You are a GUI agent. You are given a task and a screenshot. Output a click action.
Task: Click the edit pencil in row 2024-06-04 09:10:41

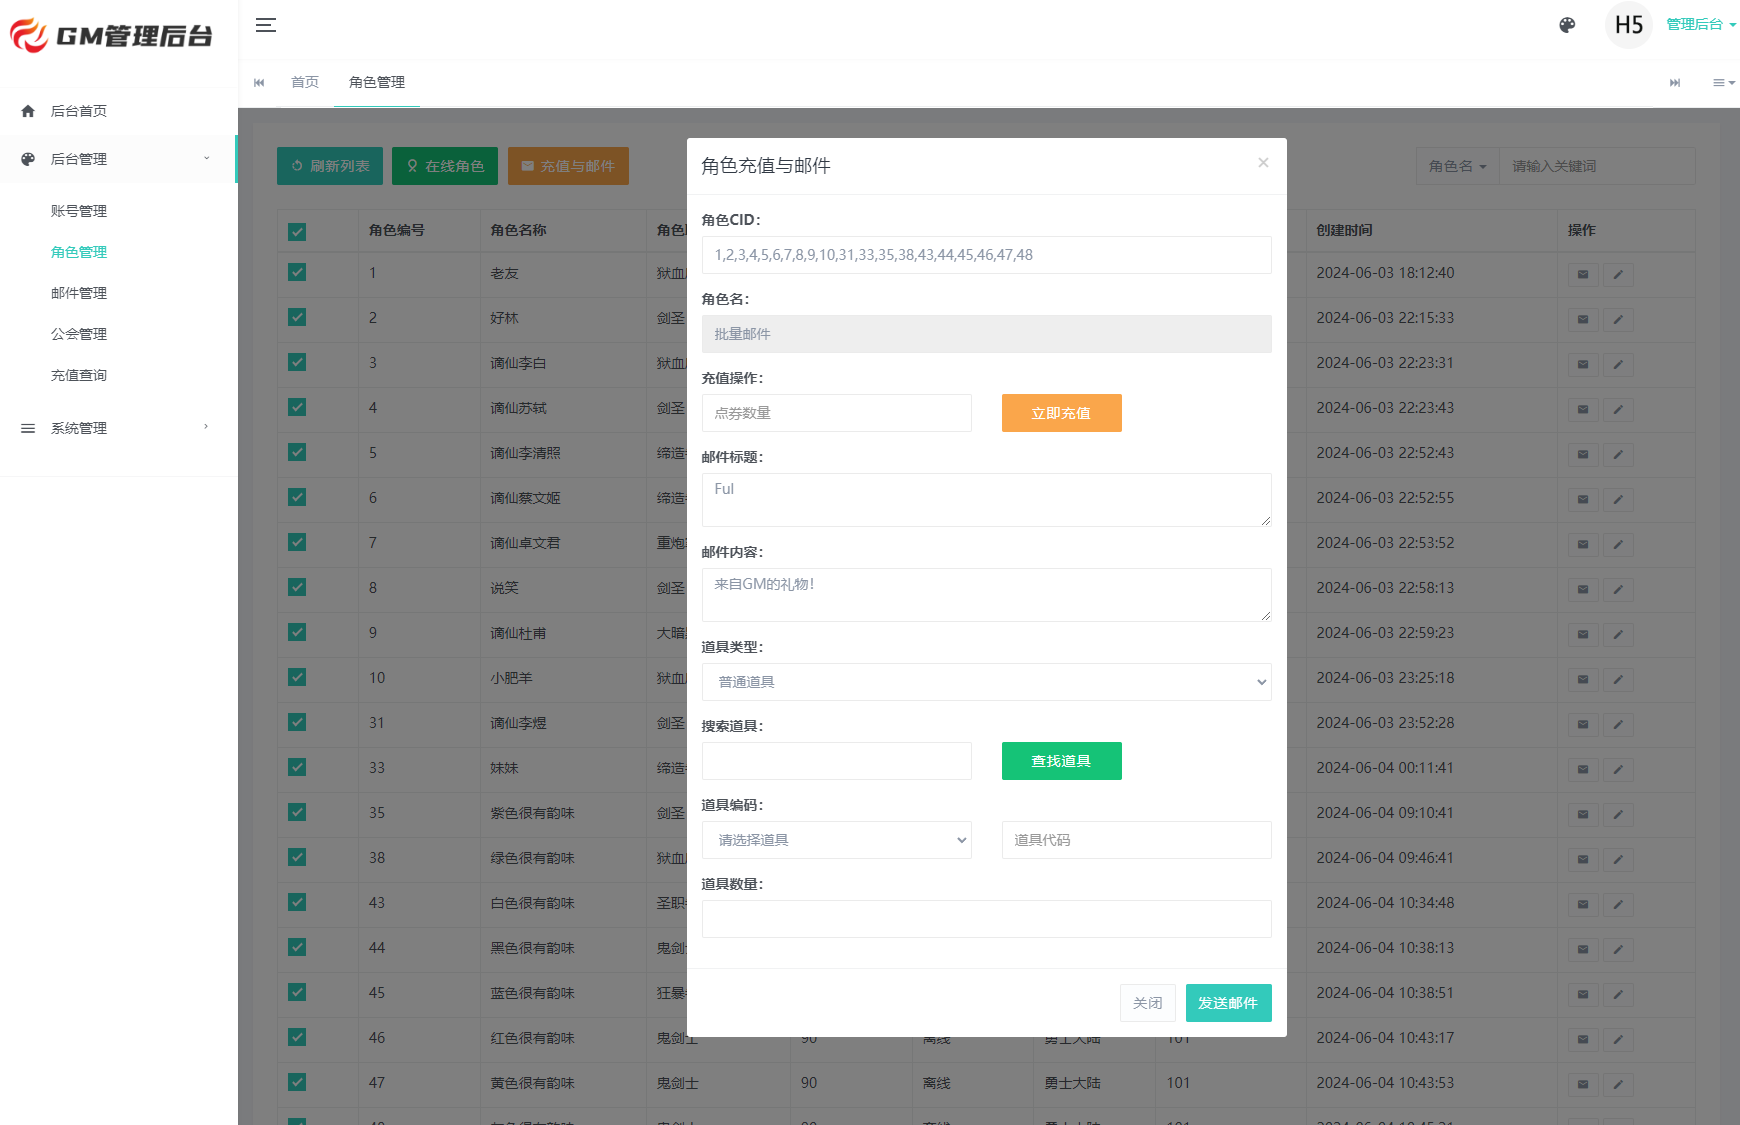click(1618, 814)
